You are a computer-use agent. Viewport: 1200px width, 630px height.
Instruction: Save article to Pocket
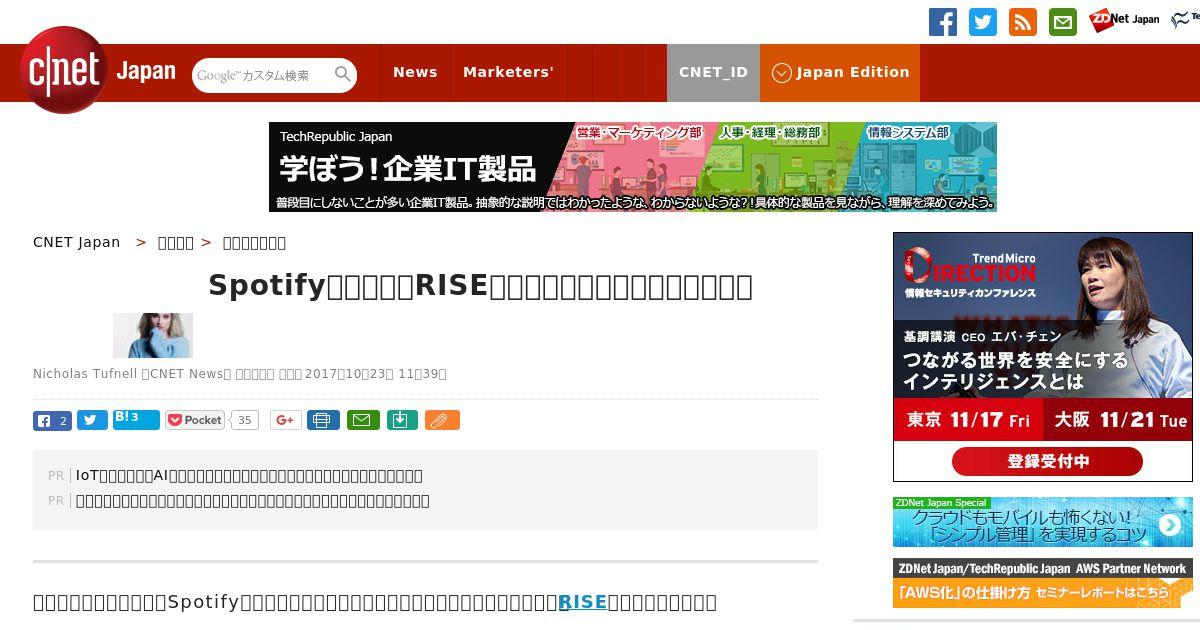pos(195,420)
